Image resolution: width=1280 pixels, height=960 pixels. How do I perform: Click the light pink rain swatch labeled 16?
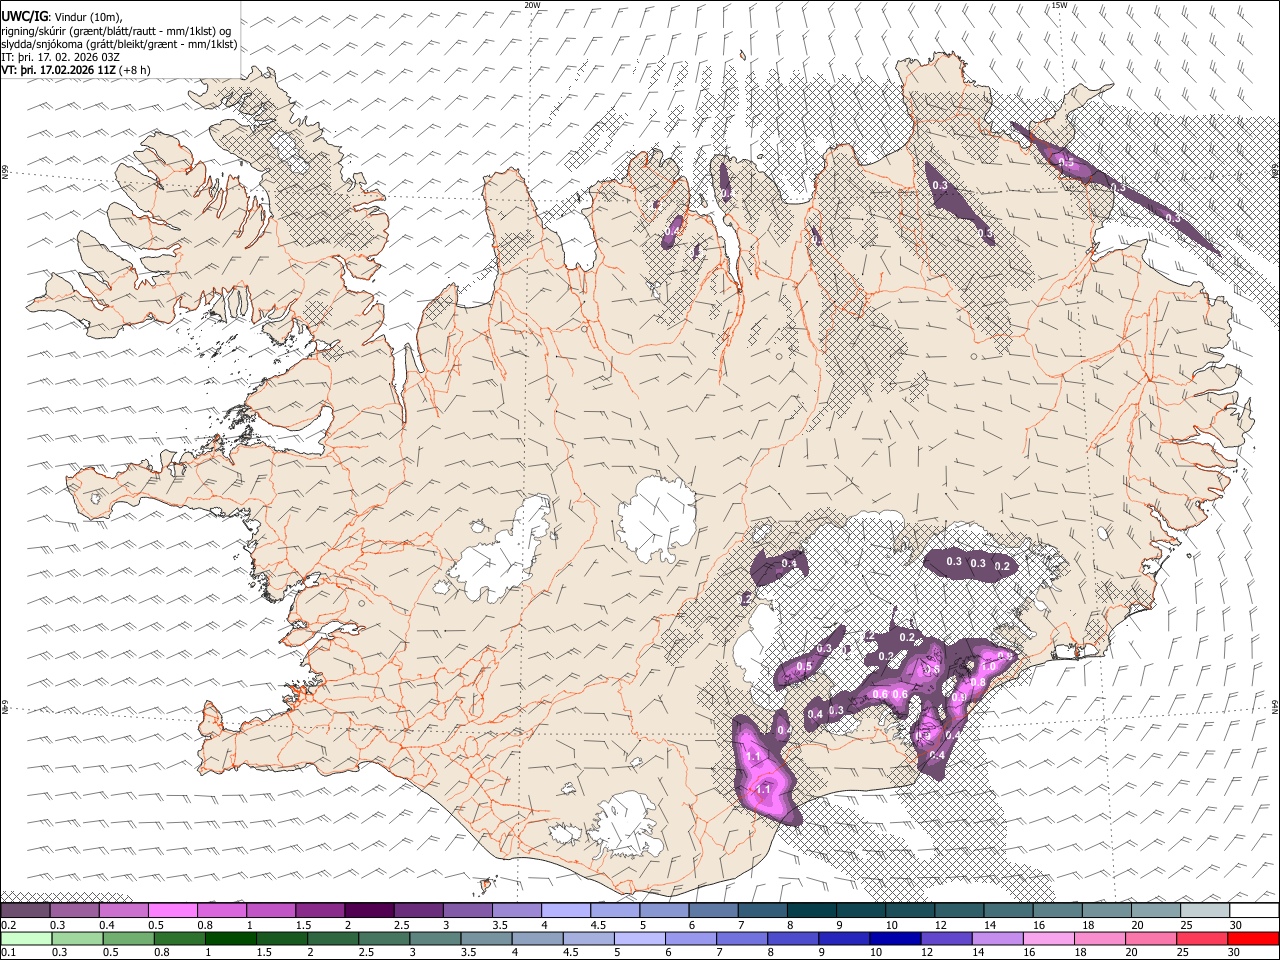coord(1049,938)
